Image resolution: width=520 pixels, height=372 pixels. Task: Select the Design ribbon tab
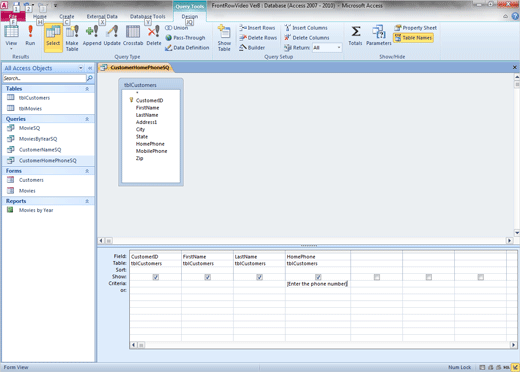(190, 16)
